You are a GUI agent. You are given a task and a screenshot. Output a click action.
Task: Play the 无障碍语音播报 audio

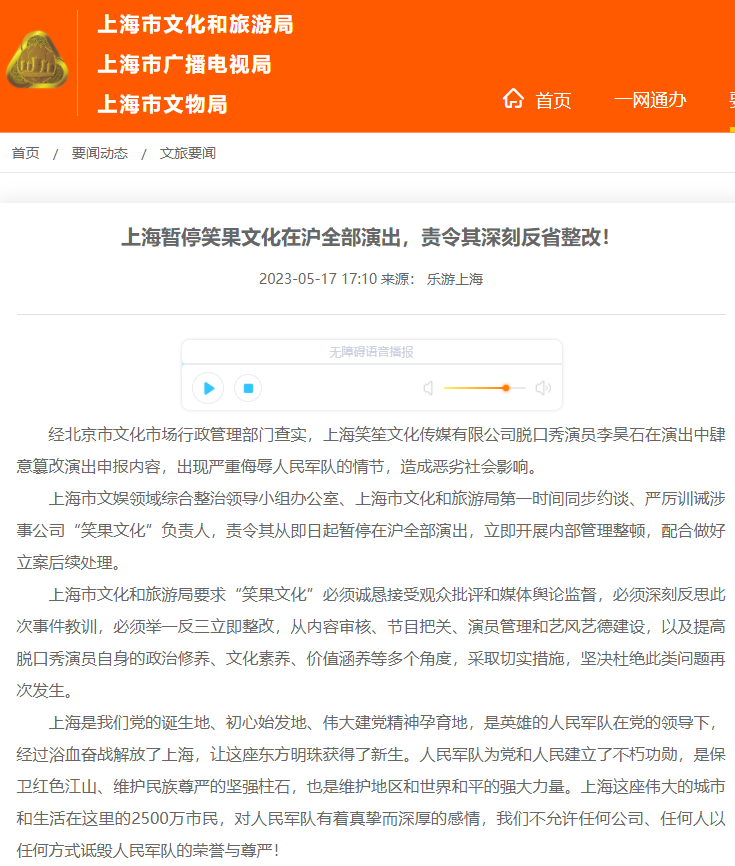point(208,388)
